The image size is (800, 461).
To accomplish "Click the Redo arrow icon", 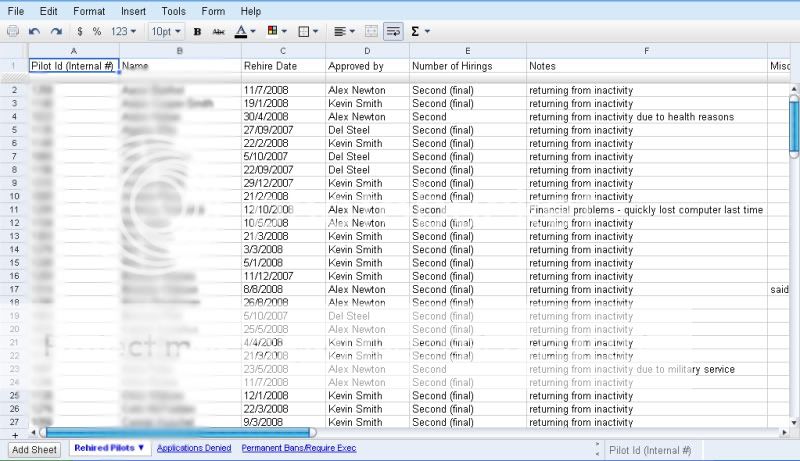I will 54,31.
